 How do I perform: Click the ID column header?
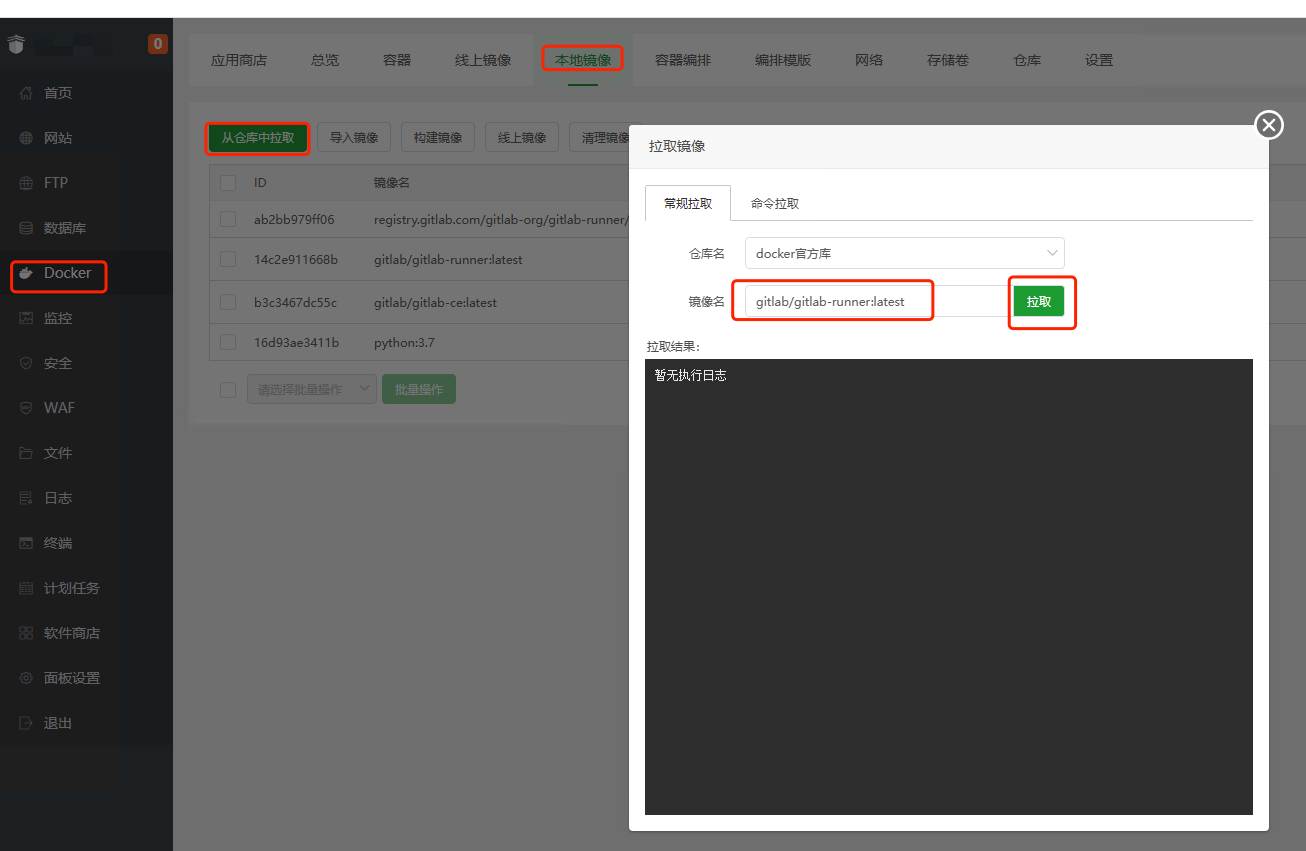point(260,183)
